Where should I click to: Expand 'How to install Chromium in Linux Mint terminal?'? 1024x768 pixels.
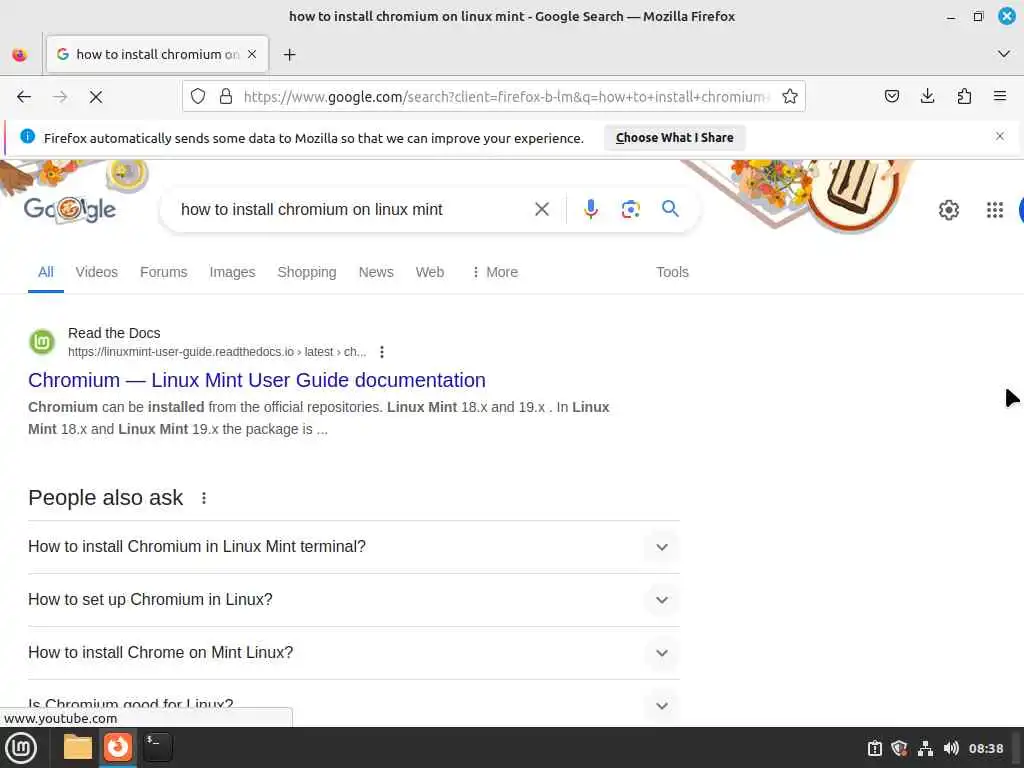click(354, 547)
